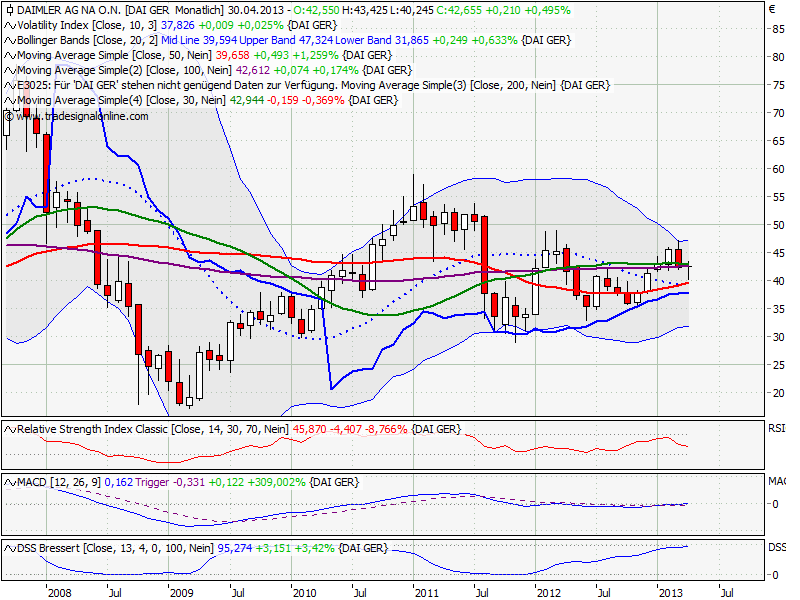Select the waveform icon before Relative Strength Index
This screenshot has height=600, width=800.
click(9, 428)
